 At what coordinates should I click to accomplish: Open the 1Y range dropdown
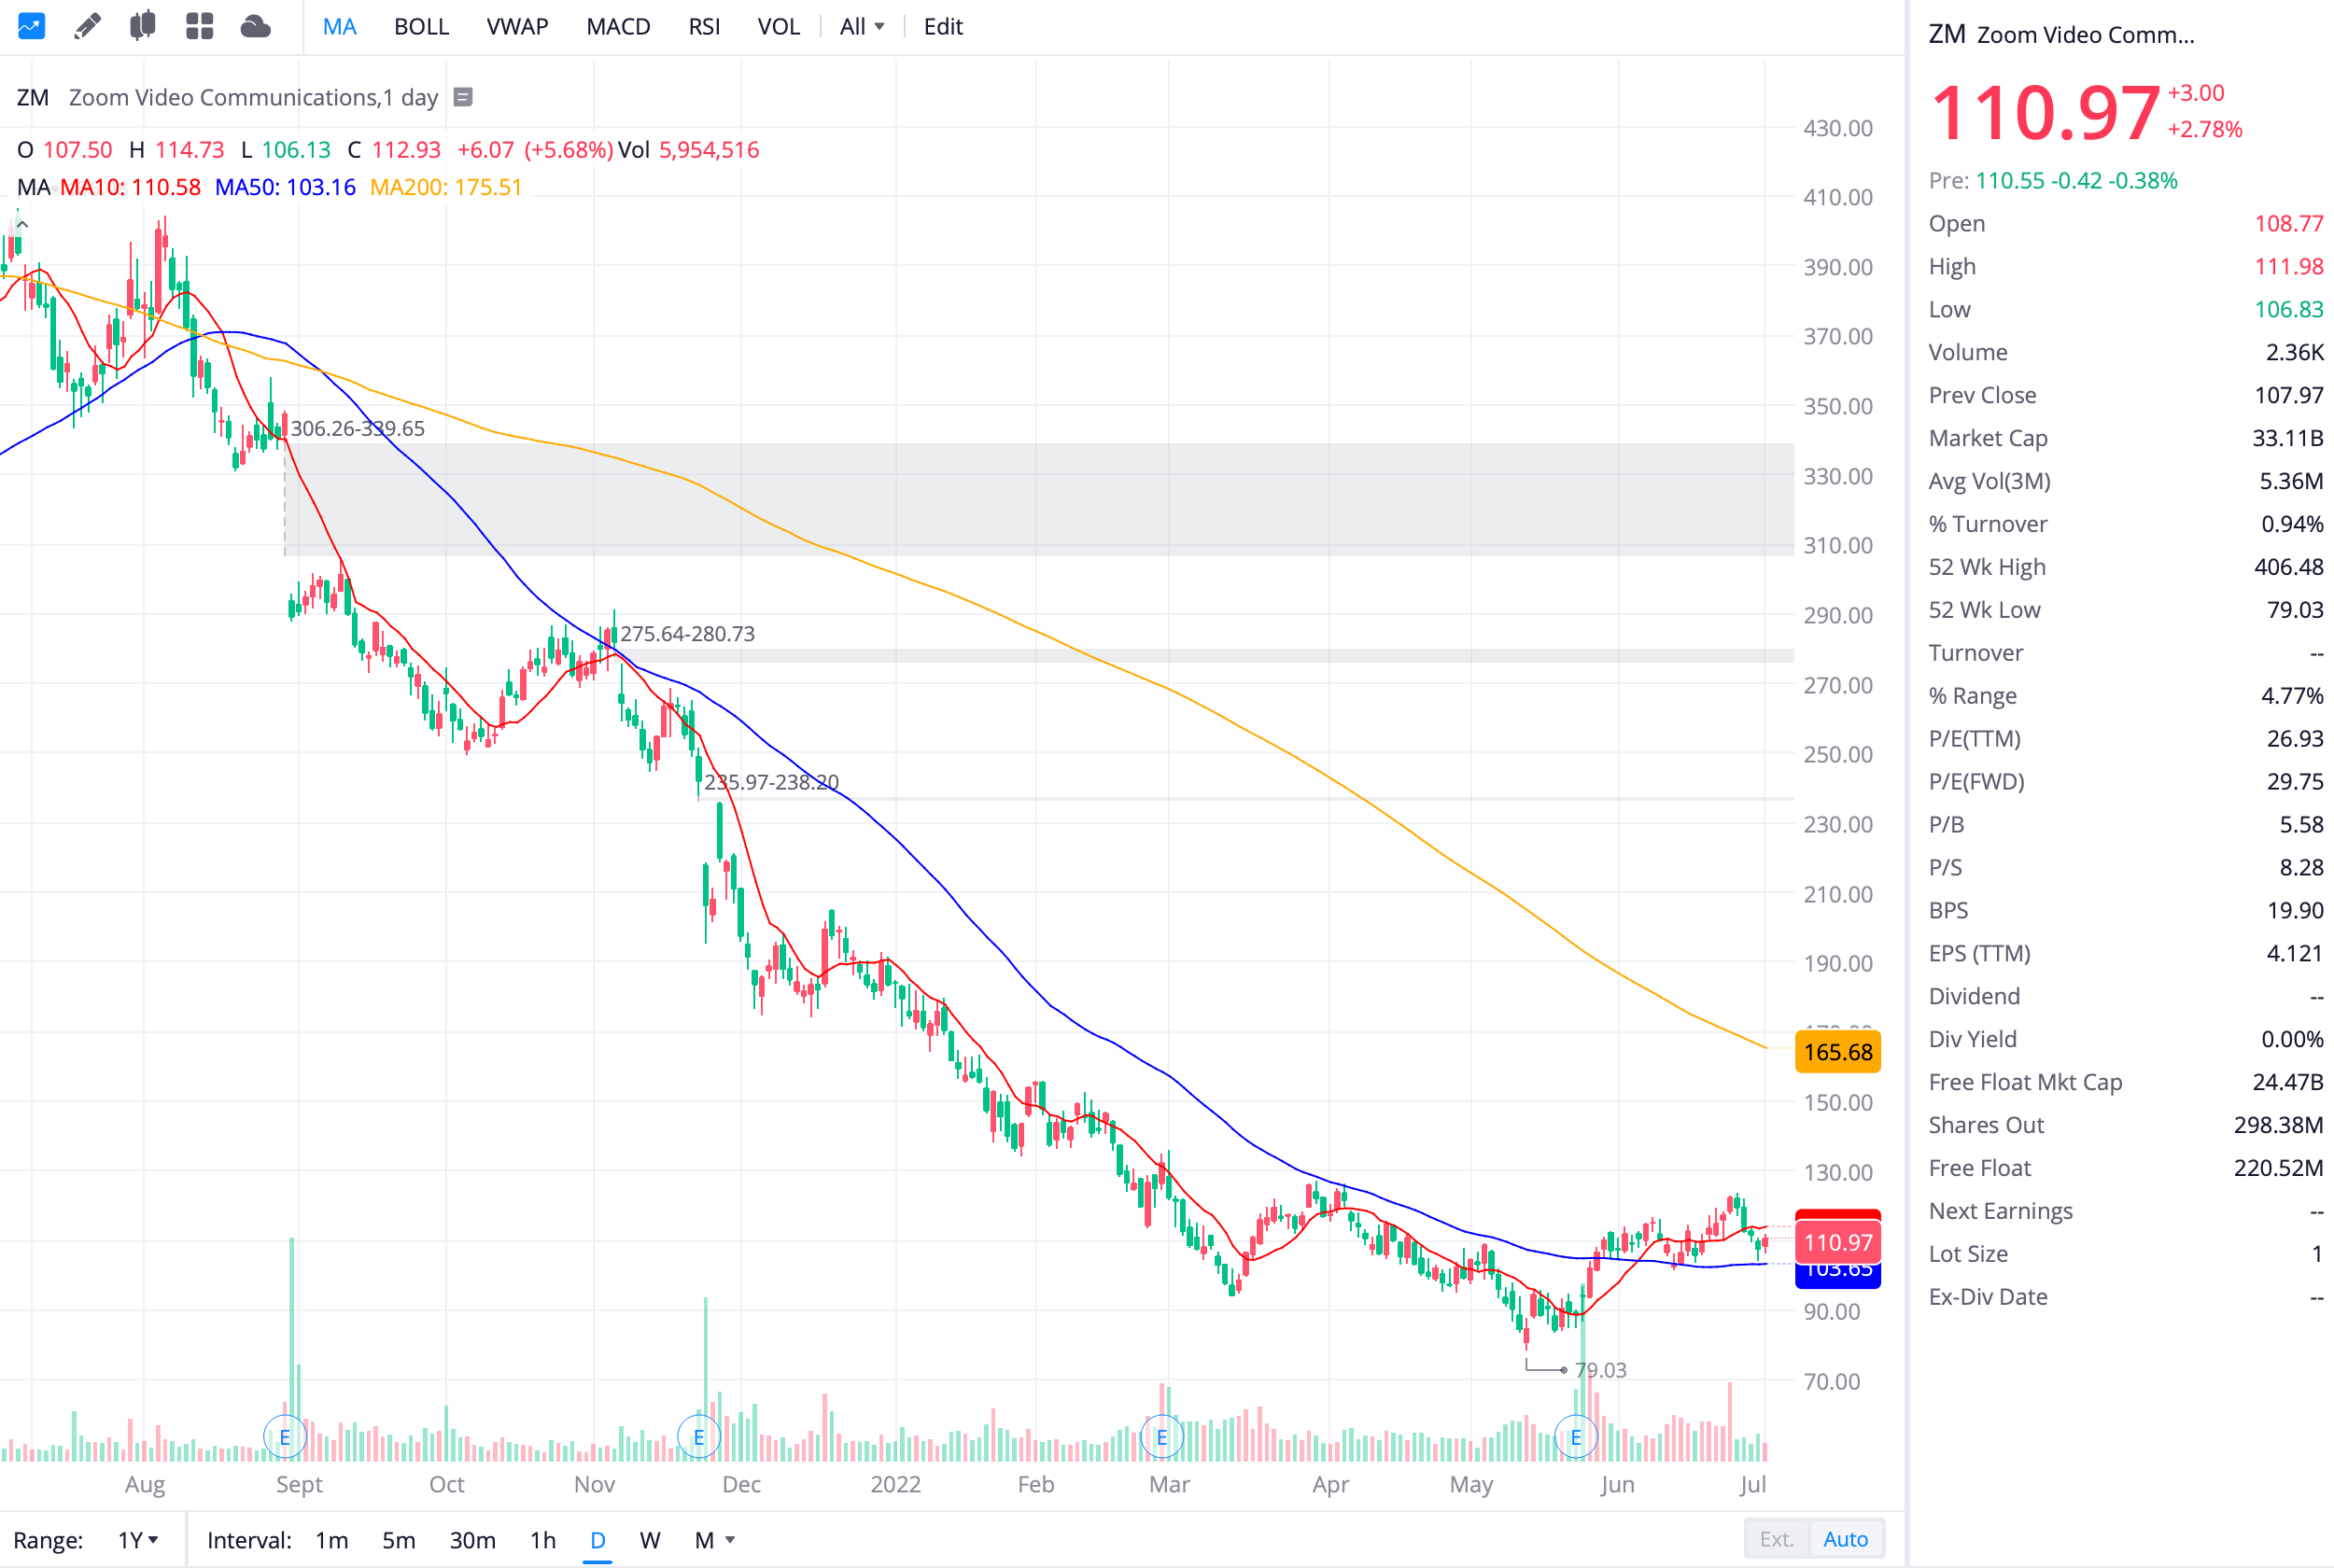tap(138, 1540)
